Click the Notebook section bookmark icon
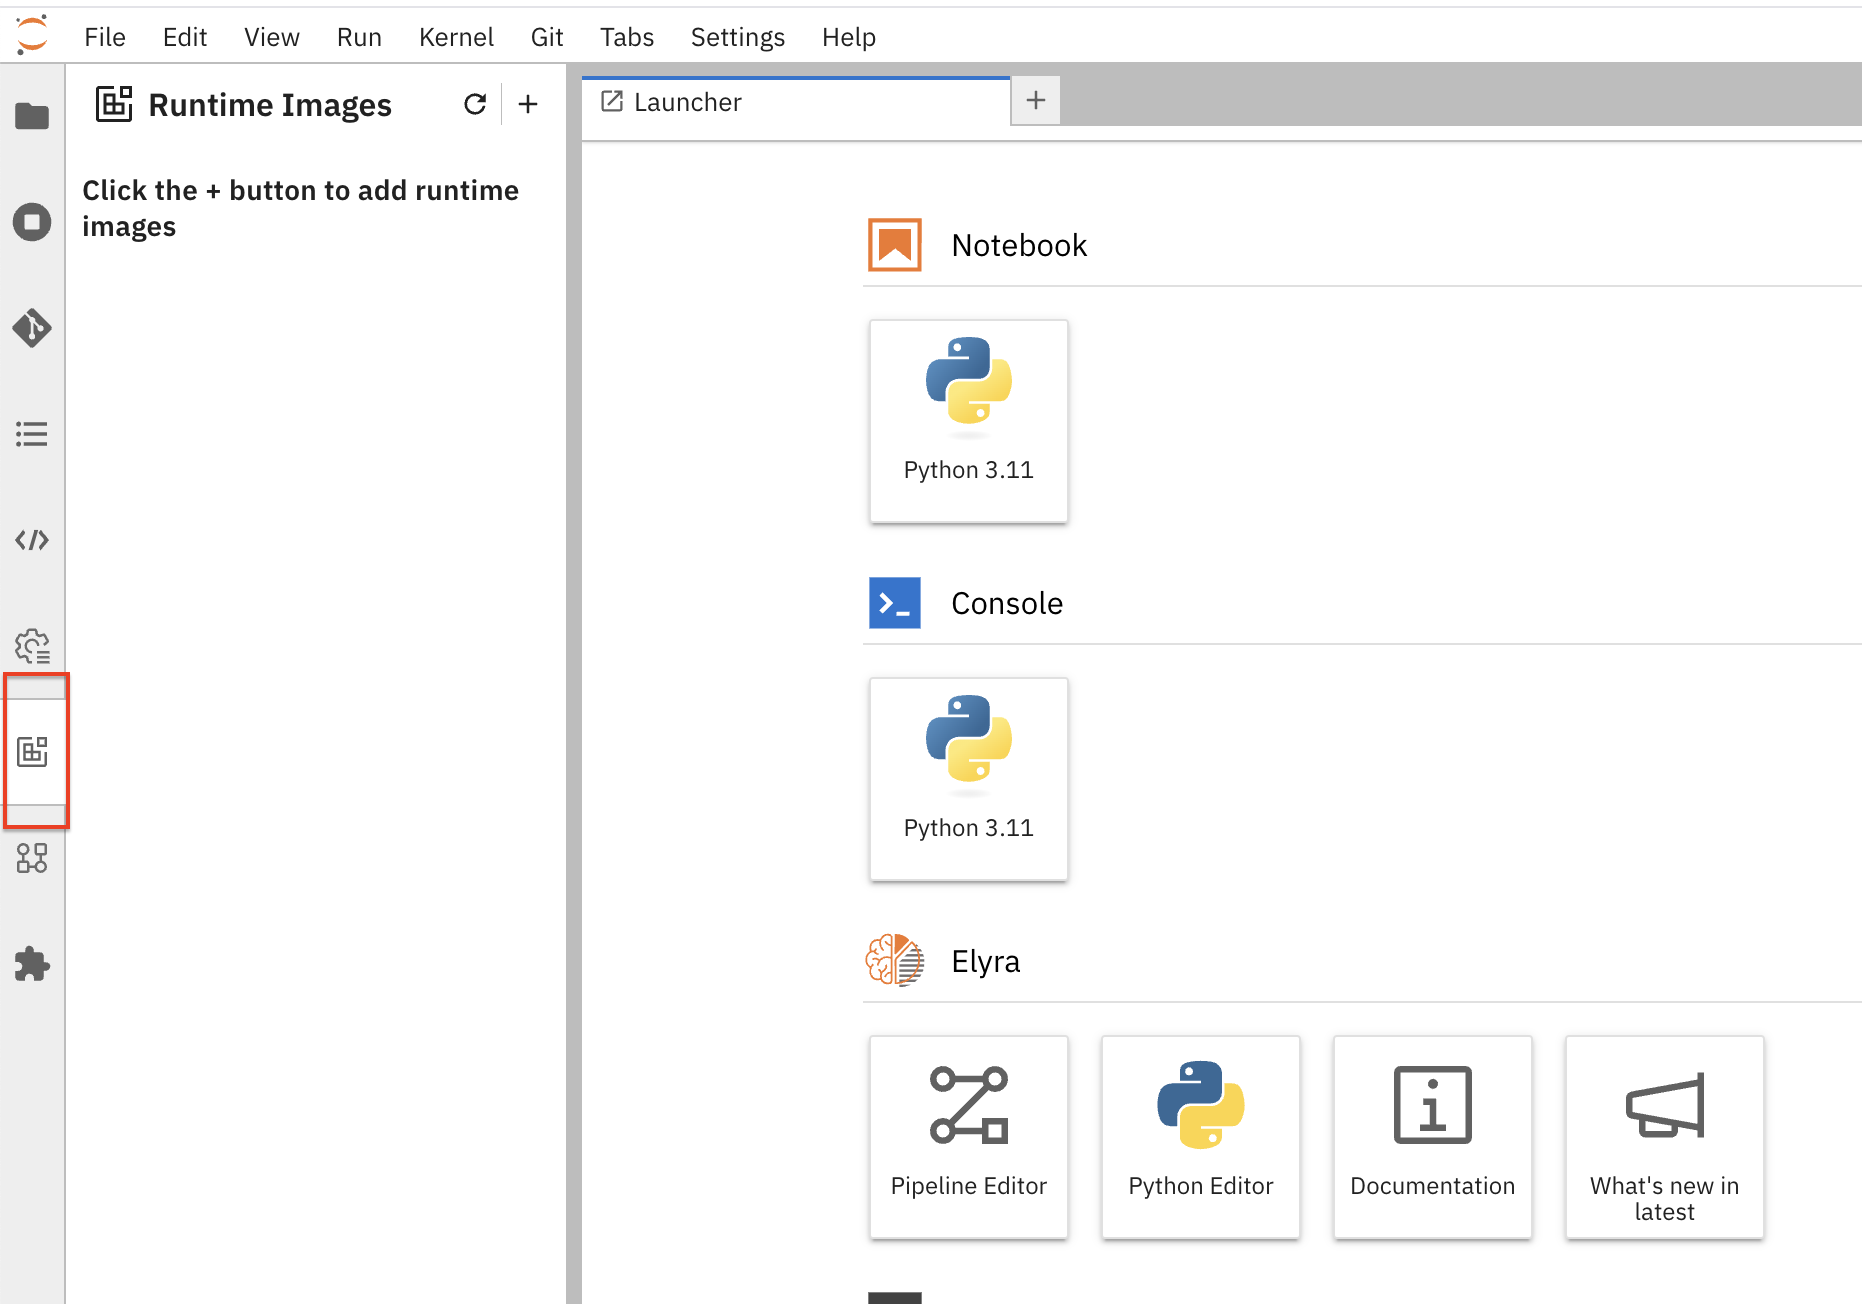 point(895,245)
